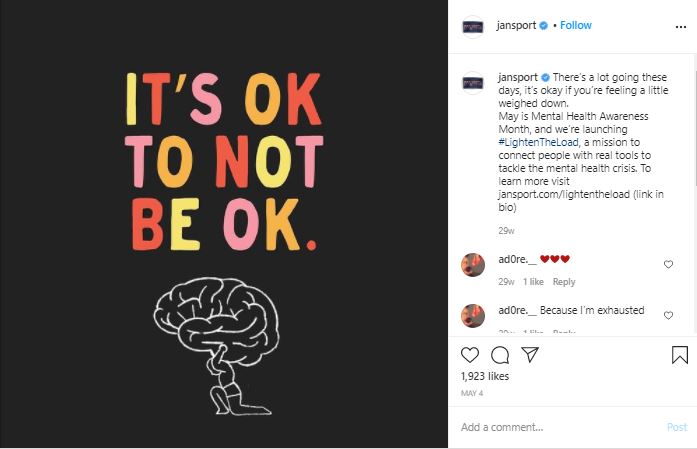Open the three-dot more options menu
Screen dimensions: 697x449
681,27
